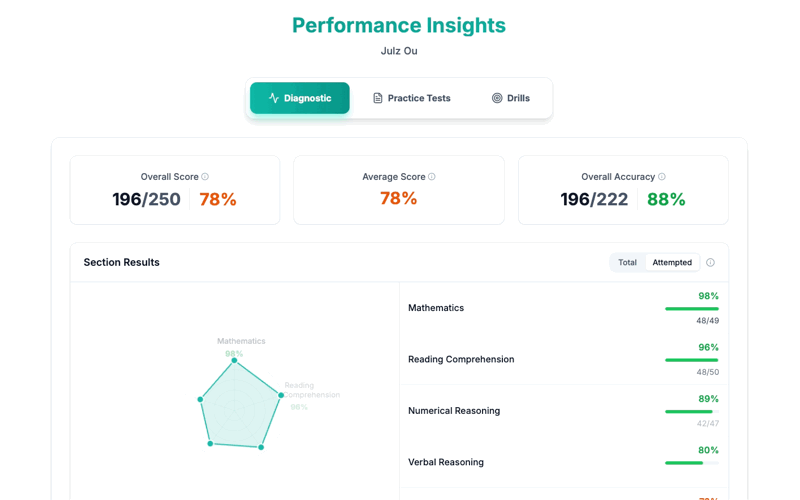The height and width of the screenshot is (500, 800).
Task: Click the Numerical Reasoning 89% progress bar
Action: tap(691, 411)
